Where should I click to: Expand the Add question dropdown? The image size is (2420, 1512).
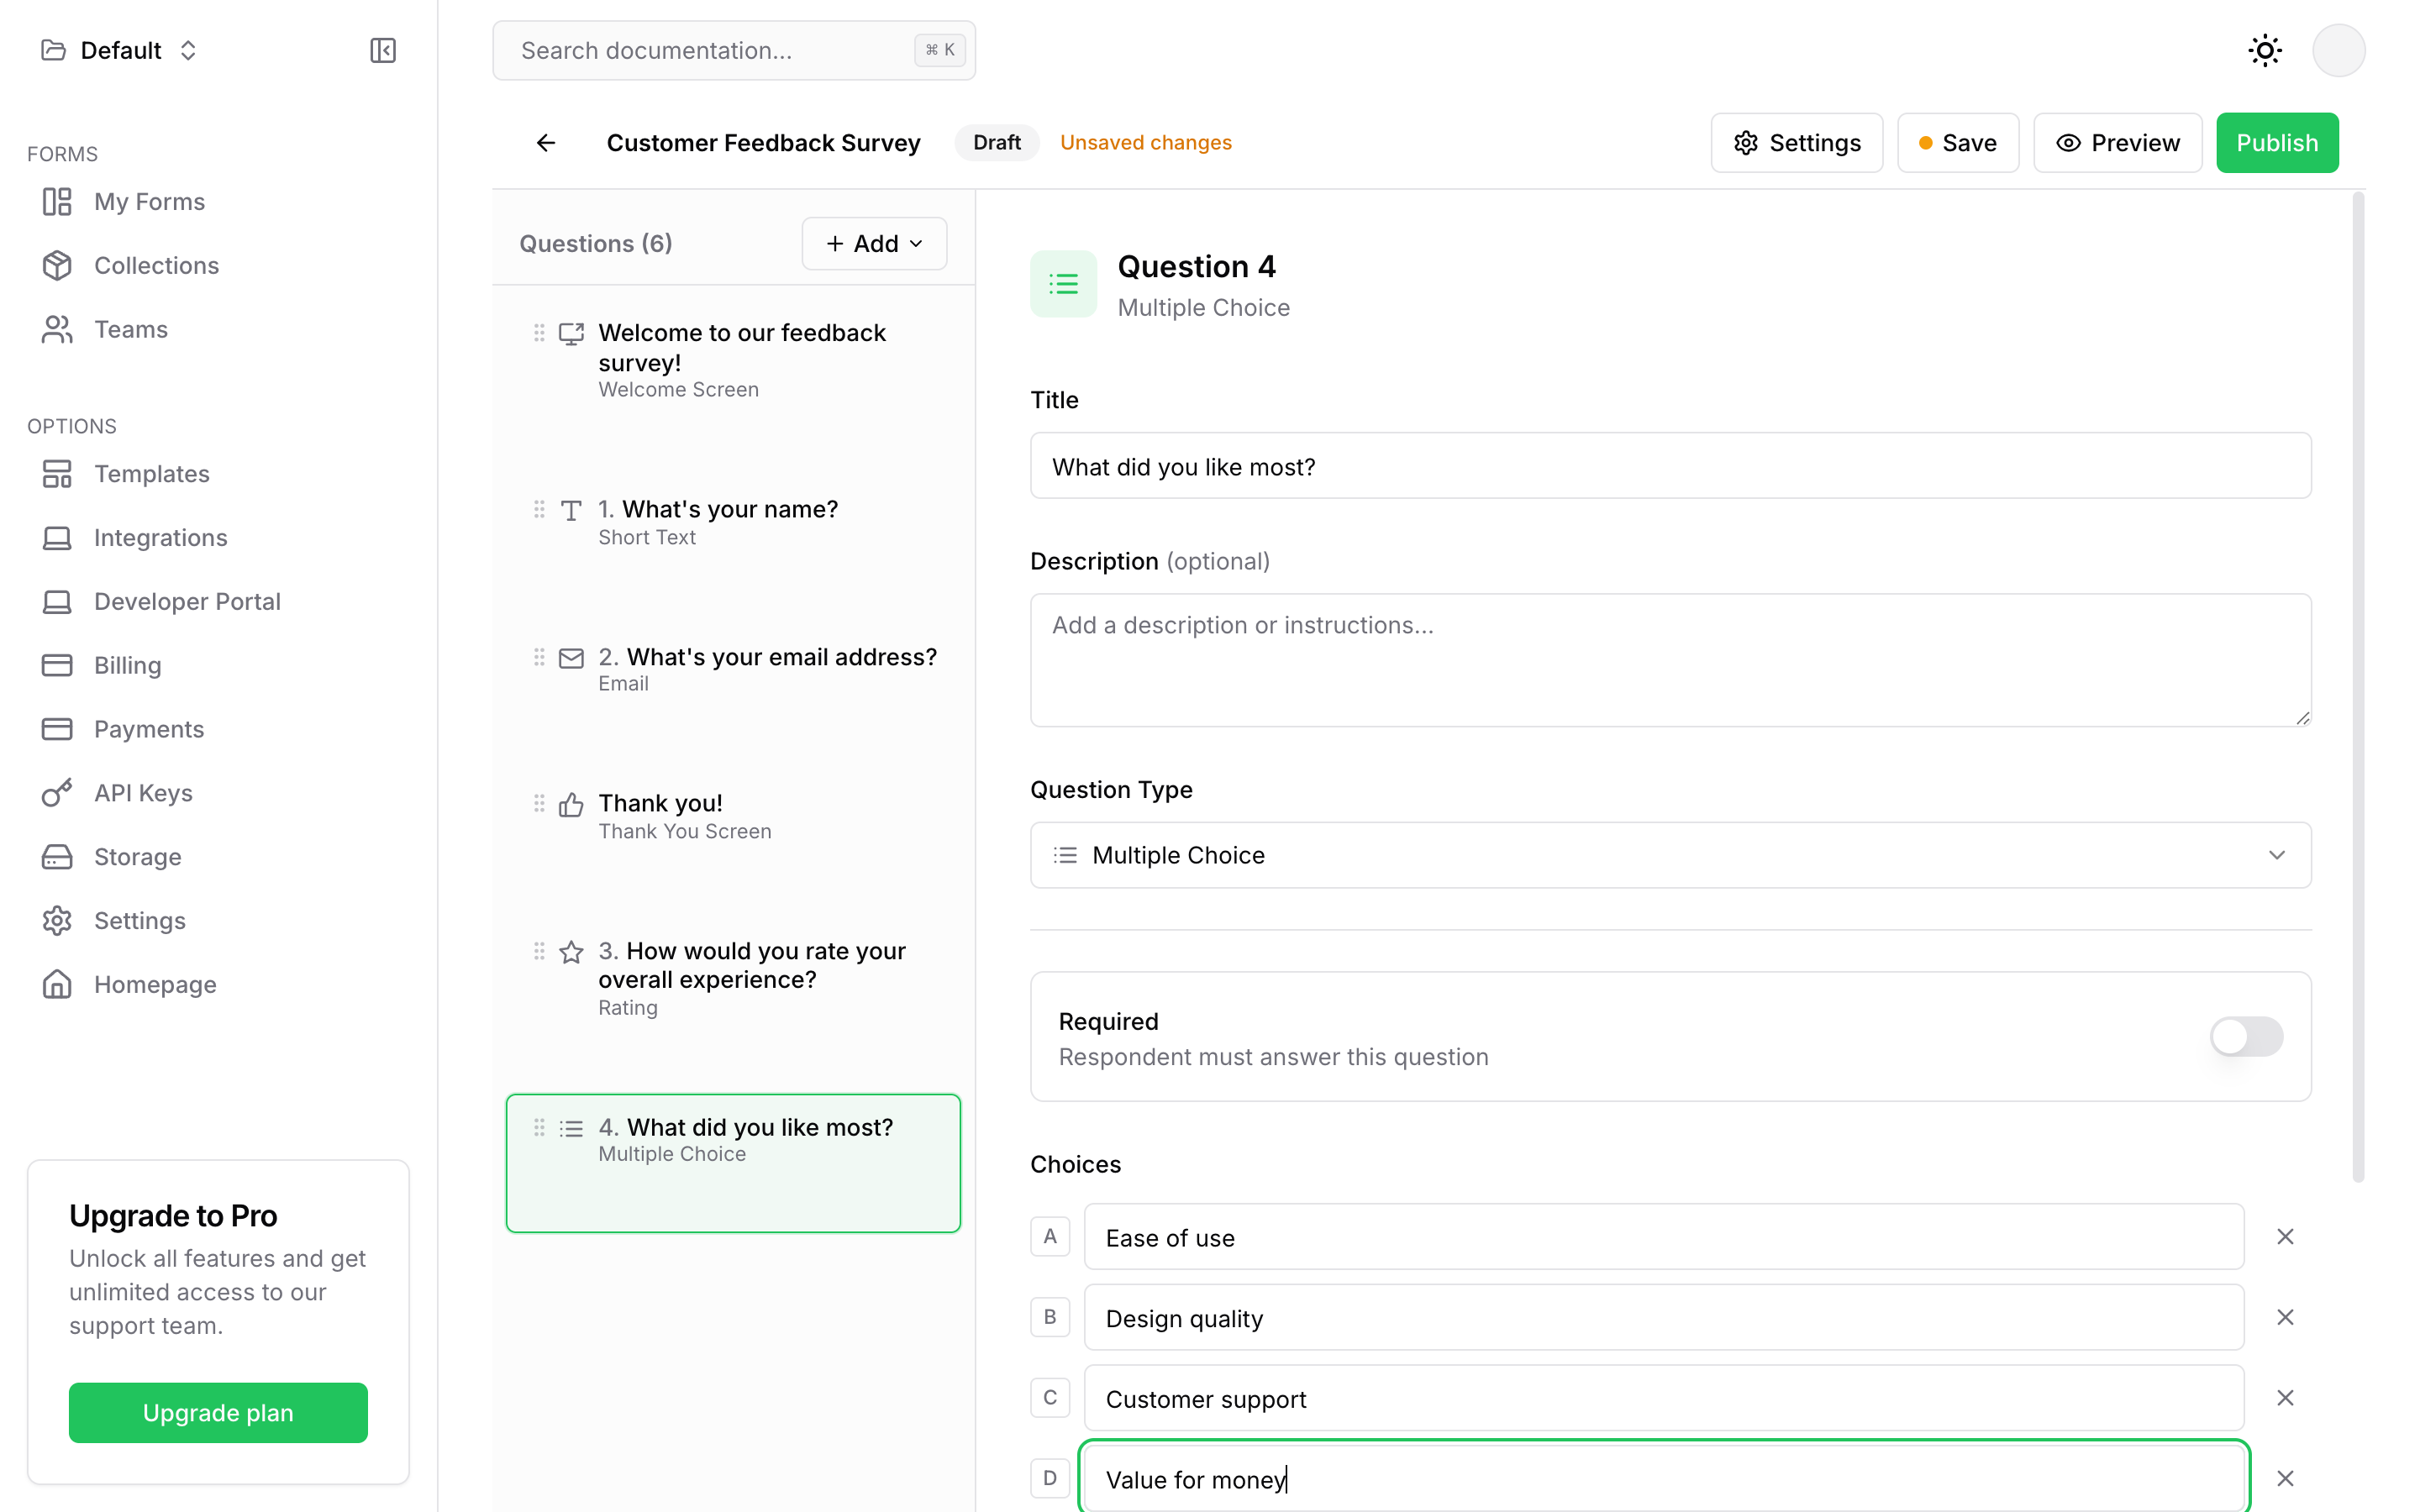874,244
